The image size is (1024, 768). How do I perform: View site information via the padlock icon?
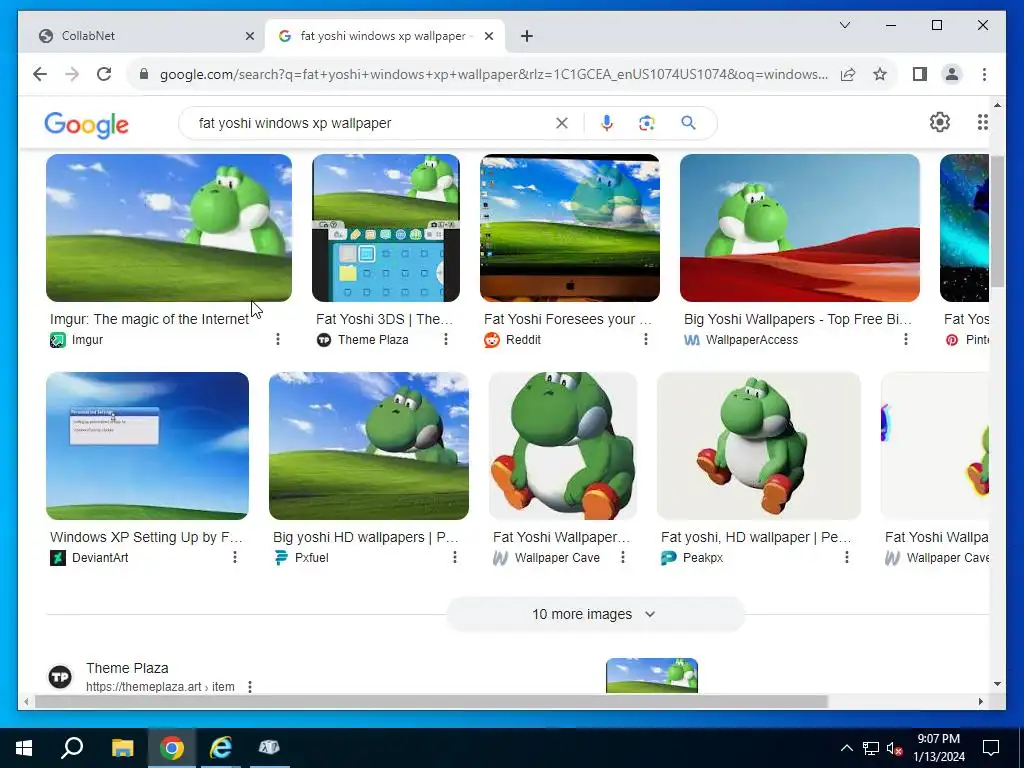144,74
